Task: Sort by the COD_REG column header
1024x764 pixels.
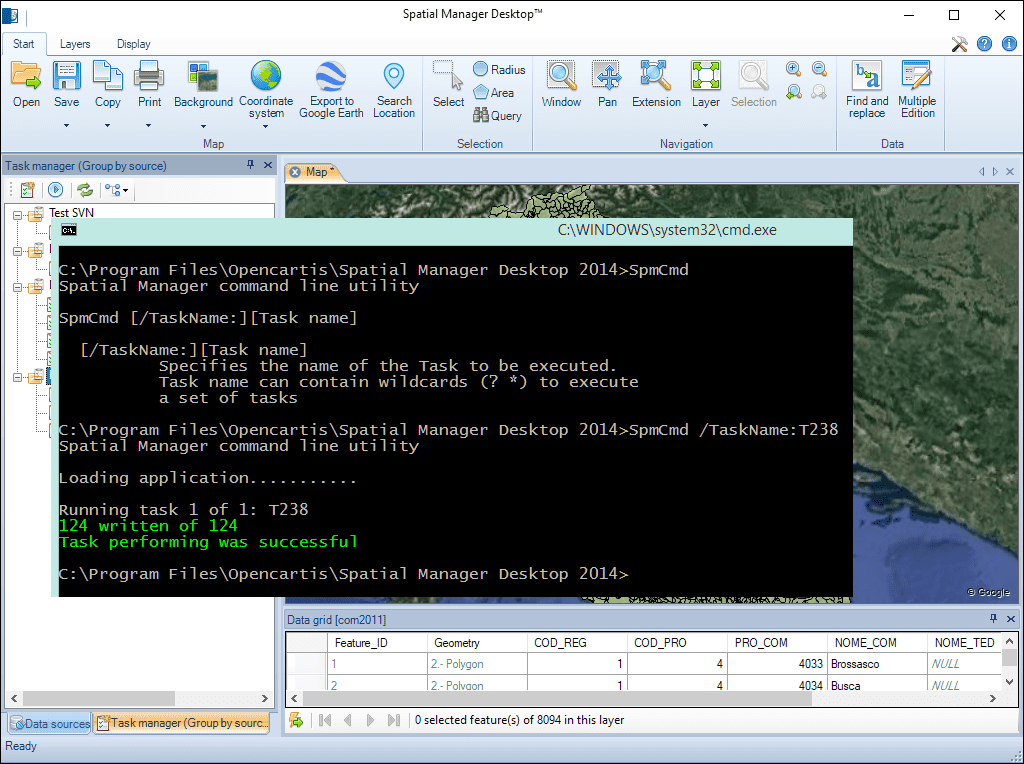Action: coord(577,643)
